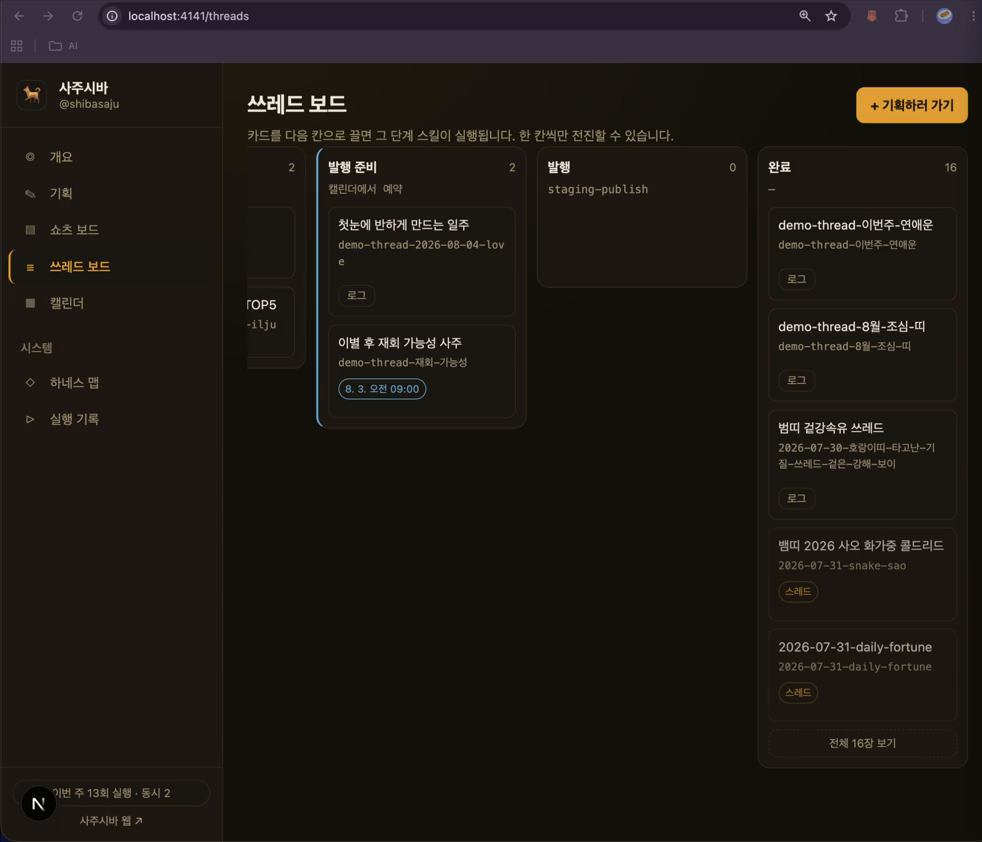Open the 사주시바 웹 external link

(x=111, y=821)
